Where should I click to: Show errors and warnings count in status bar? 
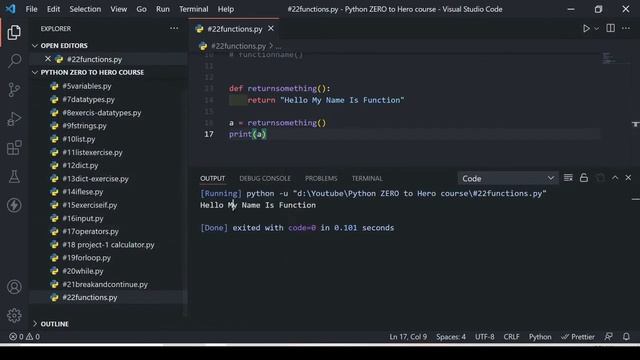[x=24, y=337]
